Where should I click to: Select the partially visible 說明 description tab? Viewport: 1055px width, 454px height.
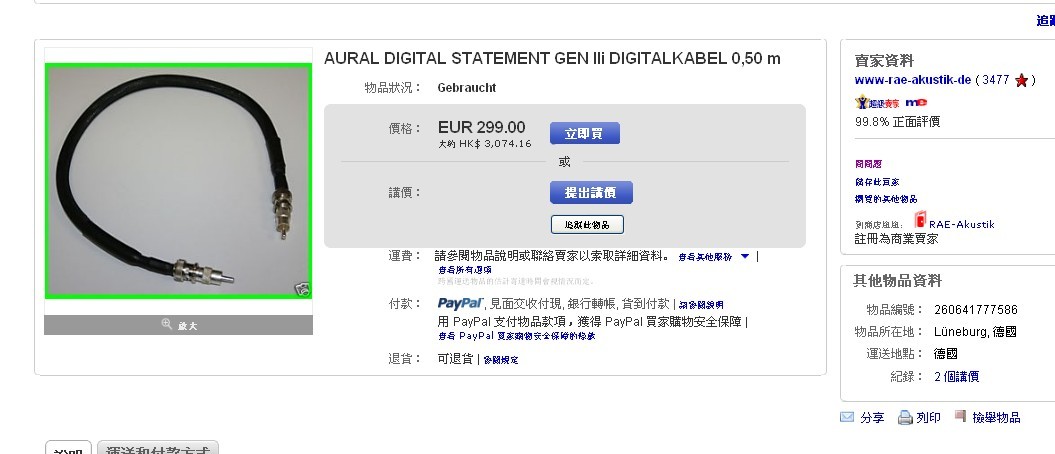point(68,448)
